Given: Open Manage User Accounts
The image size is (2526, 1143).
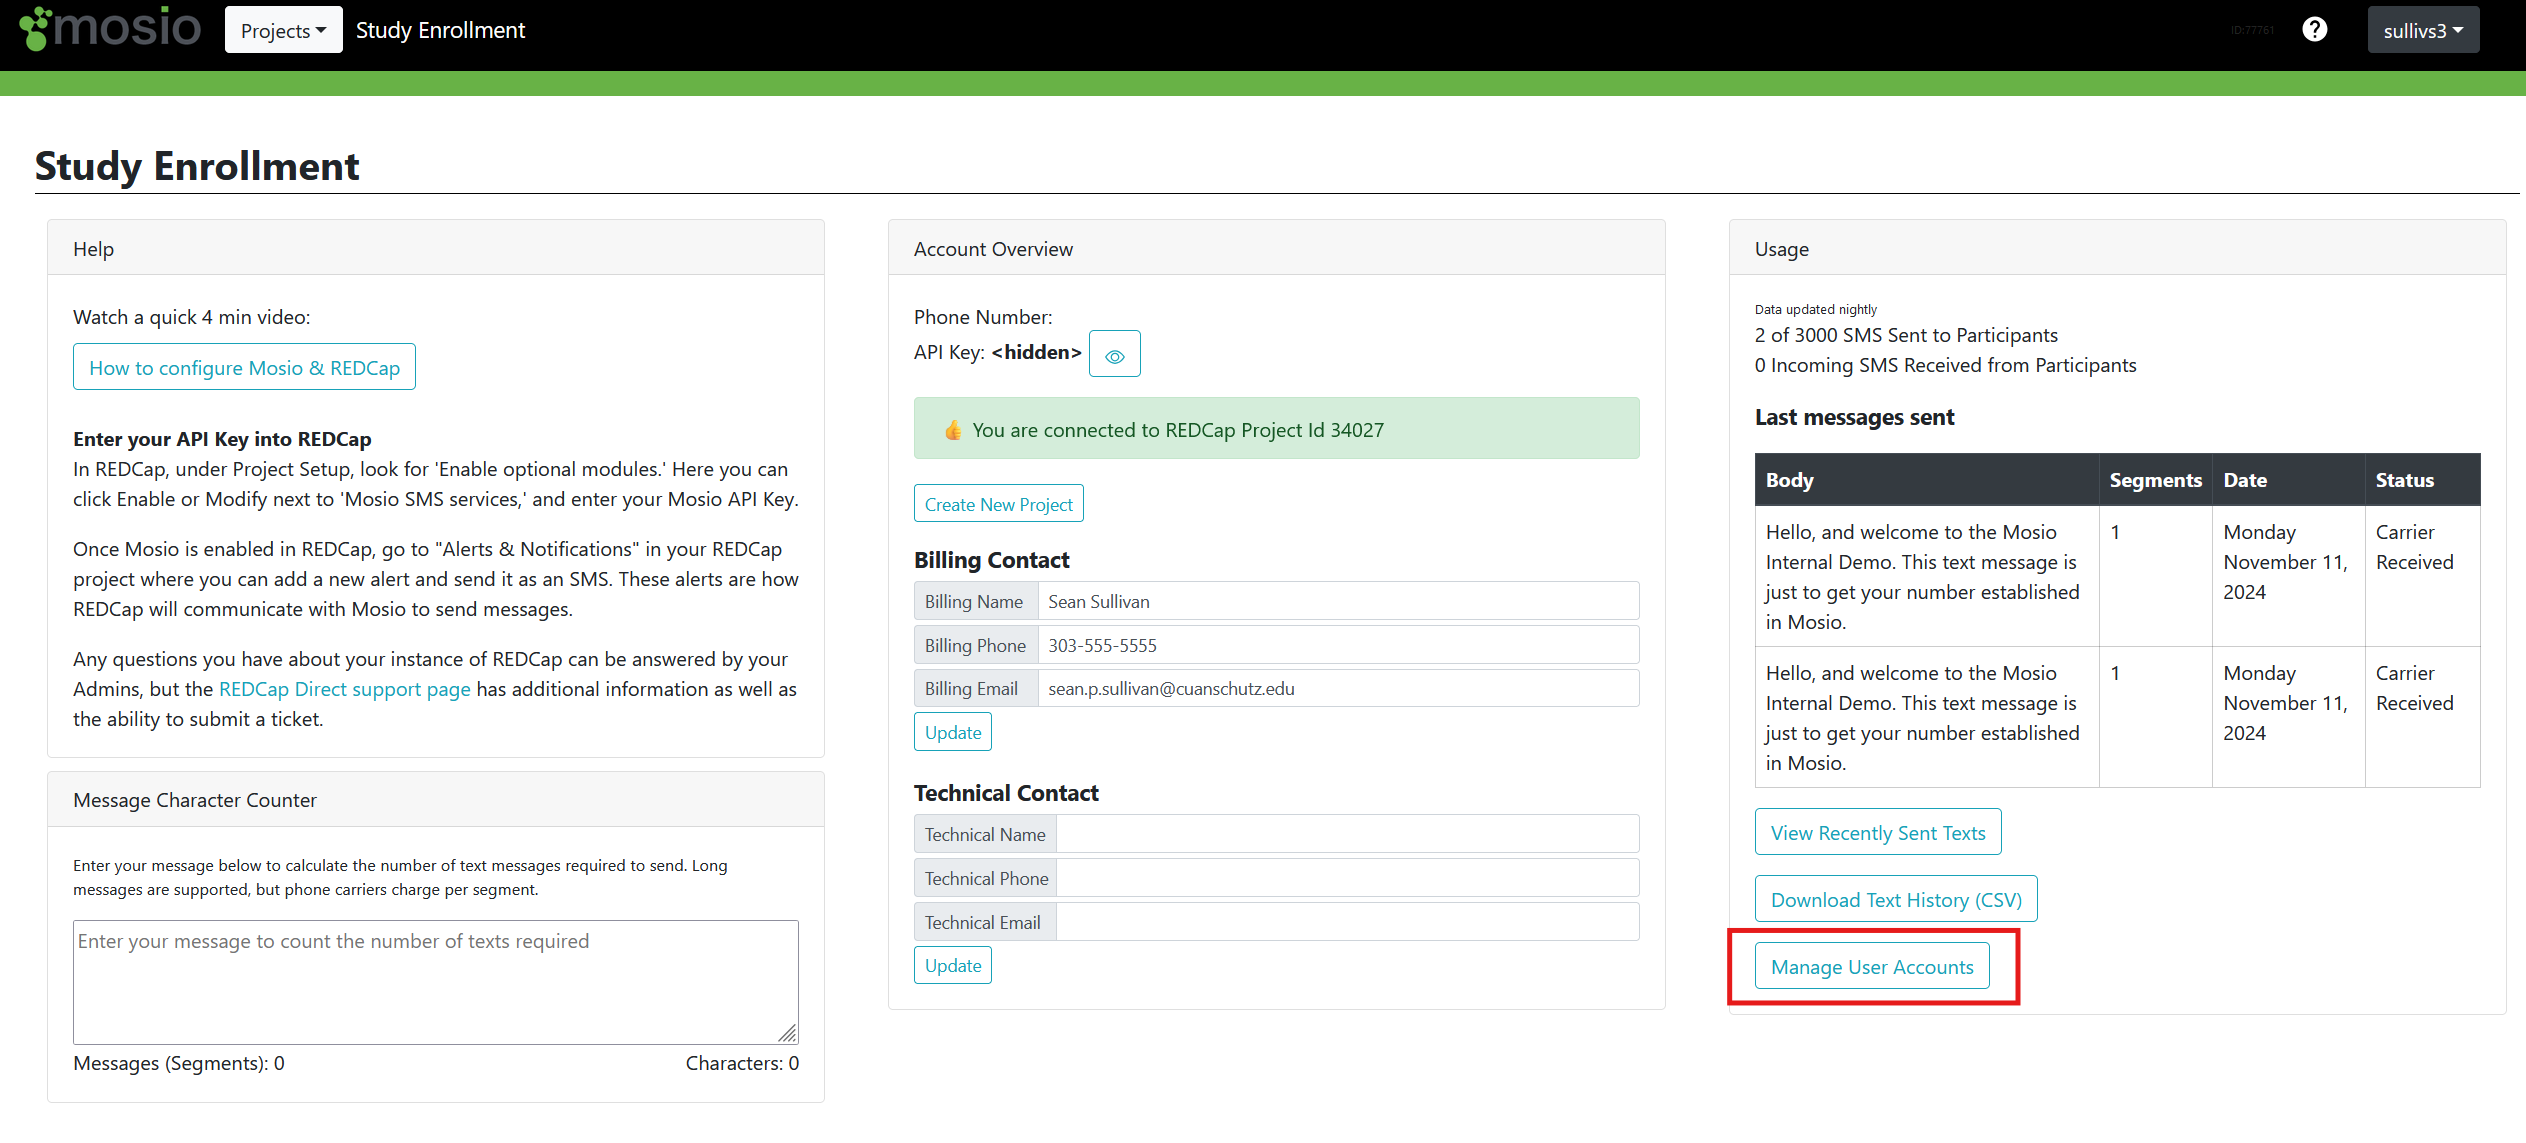Looking at the screenshot, I should 1871,966.
